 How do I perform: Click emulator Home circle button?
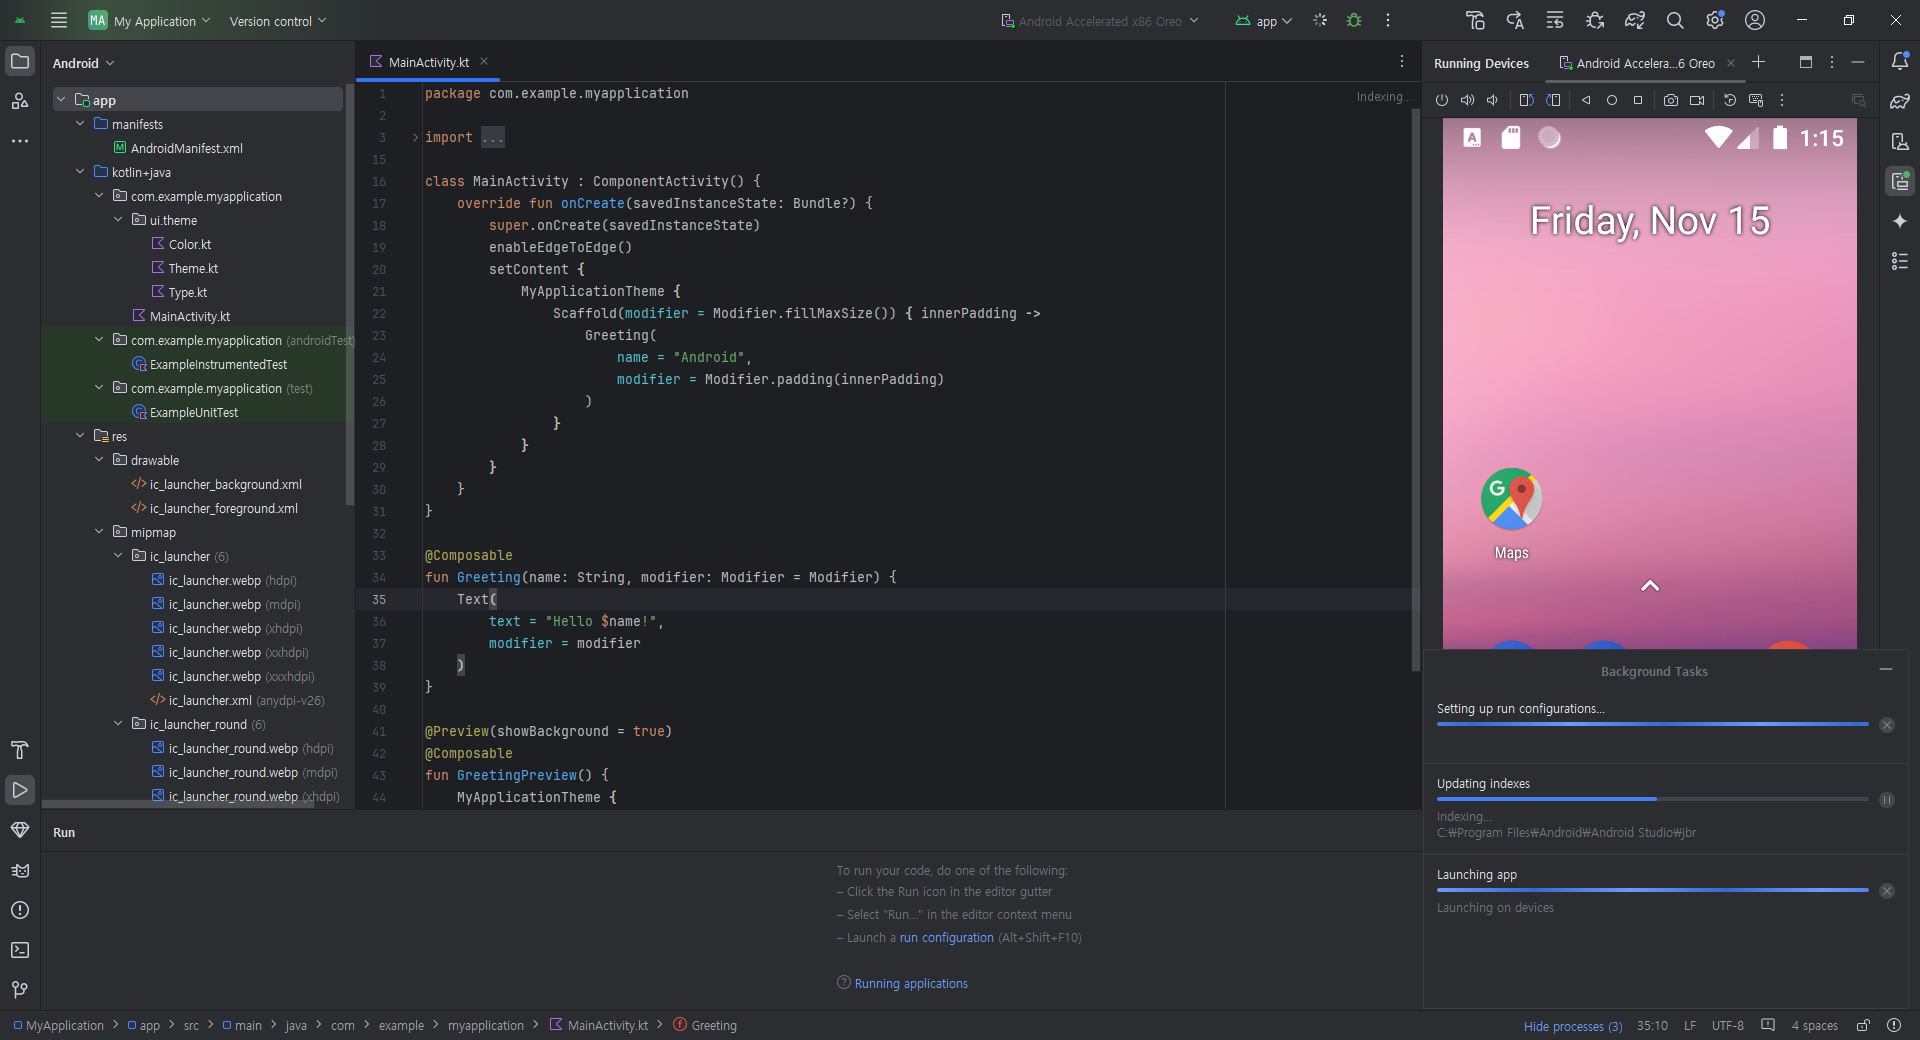pos(1612,100)
